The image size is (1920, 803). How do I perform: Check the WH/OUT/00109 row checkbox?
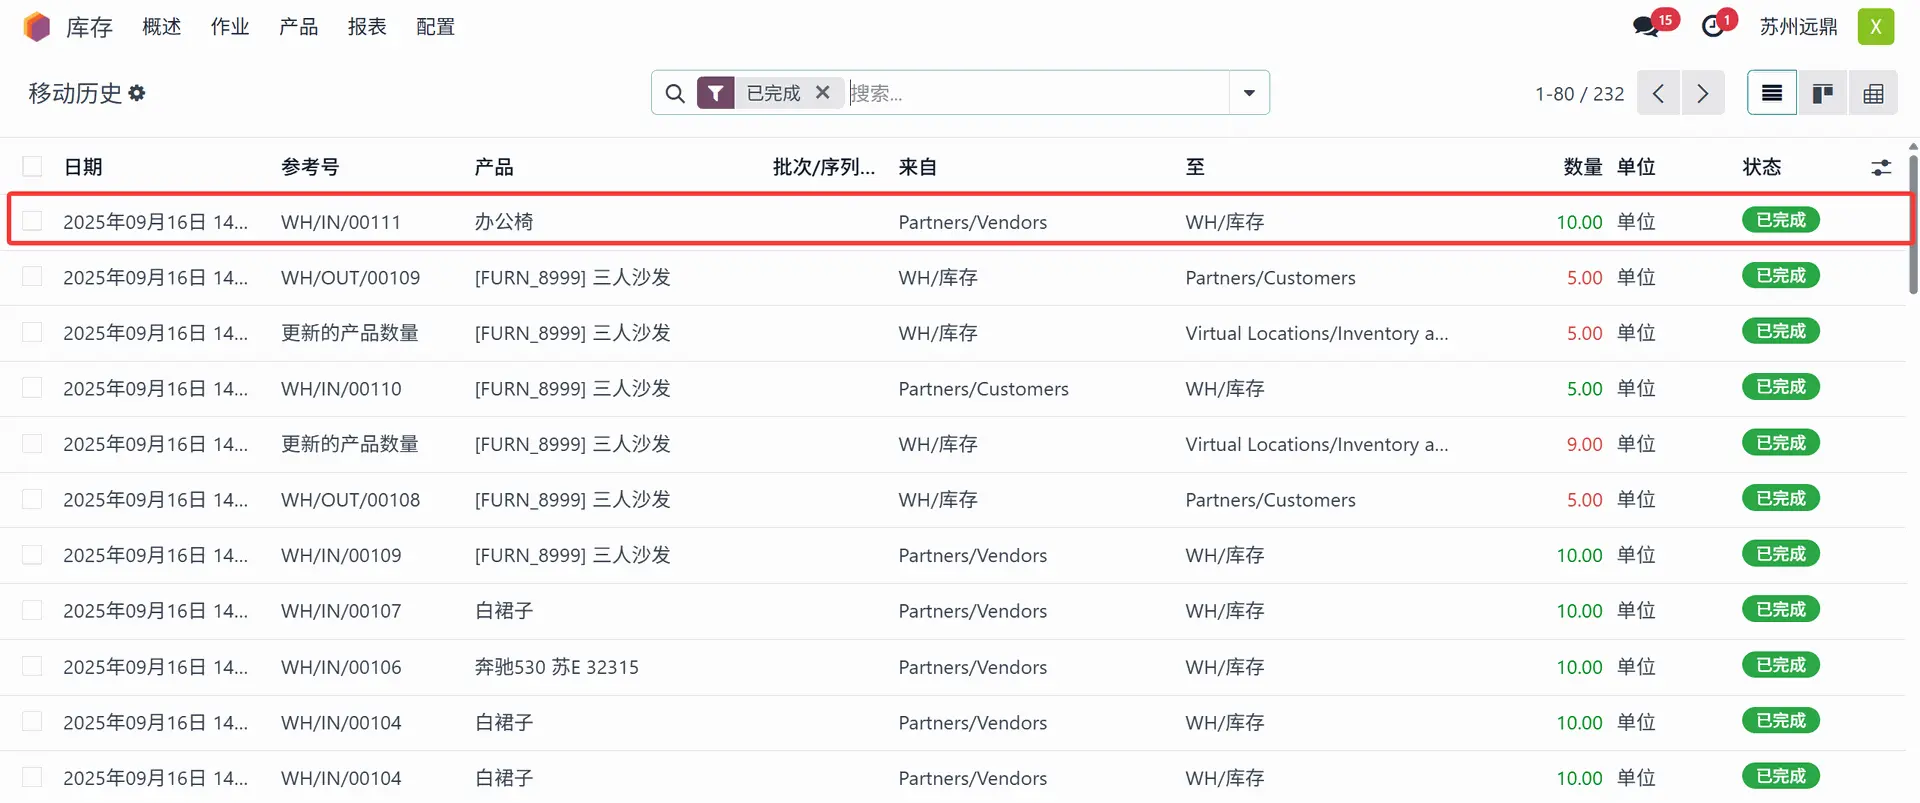(x=33, y=277)
